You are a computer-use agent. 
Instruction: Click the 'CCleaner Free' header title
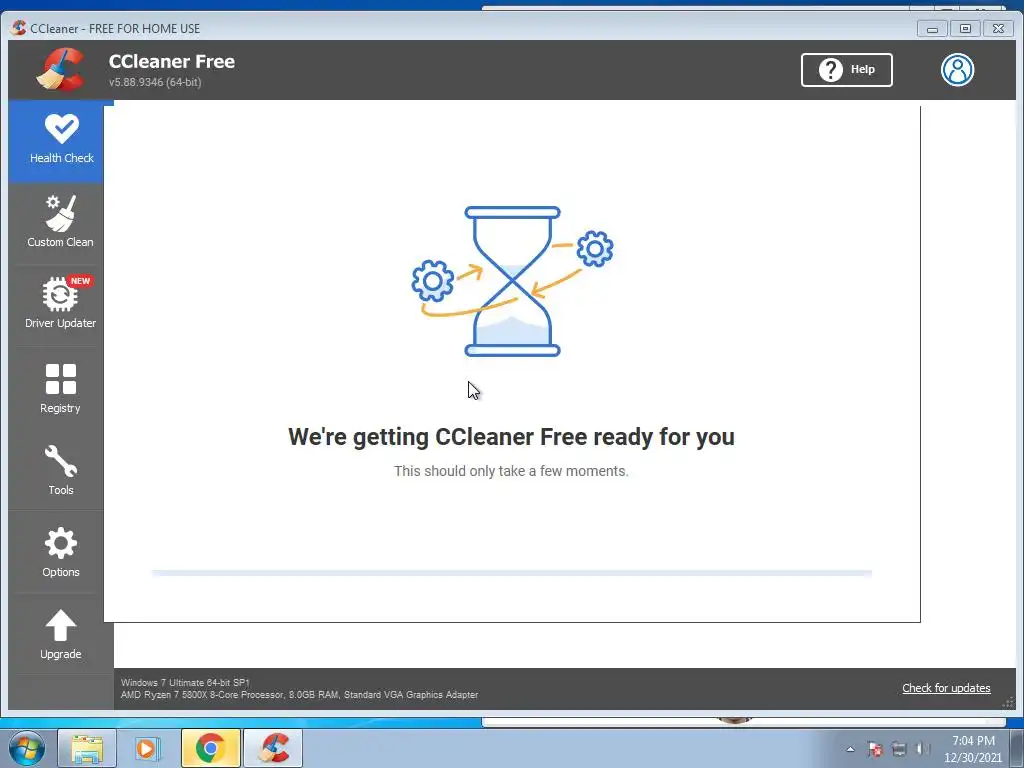pos(172,61)
